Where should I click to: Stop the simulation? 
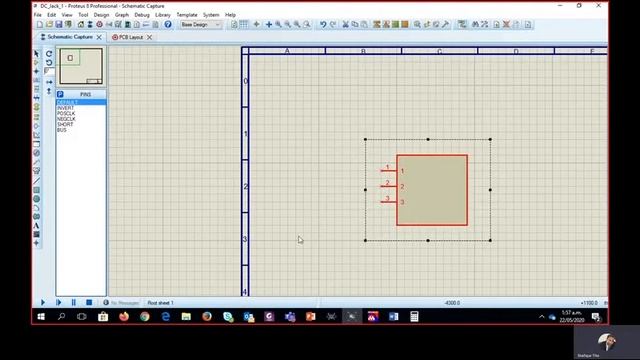tap(89, 302)
